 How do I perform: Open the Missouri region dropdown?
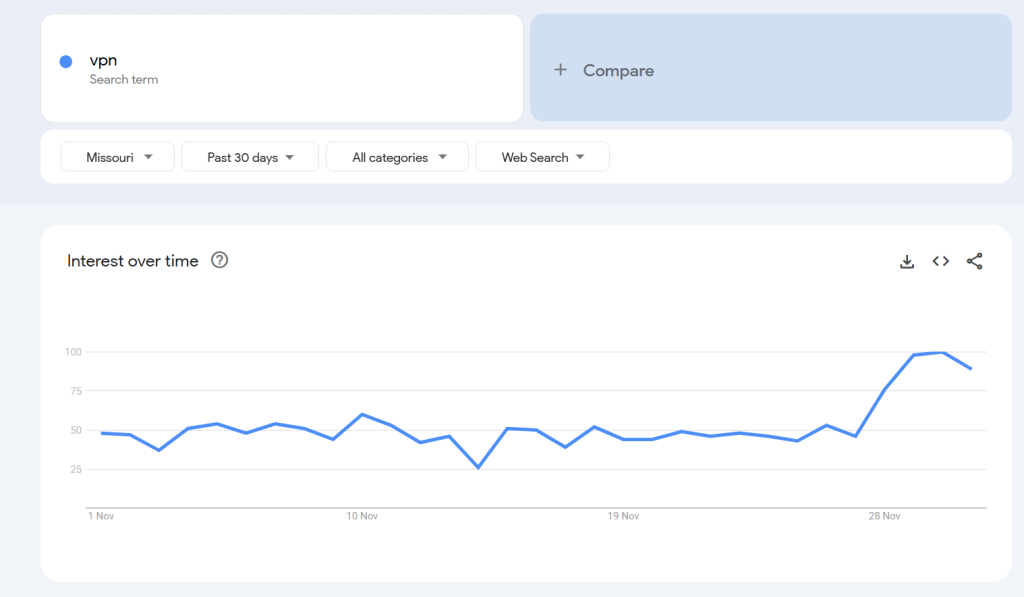pos(118,157)
